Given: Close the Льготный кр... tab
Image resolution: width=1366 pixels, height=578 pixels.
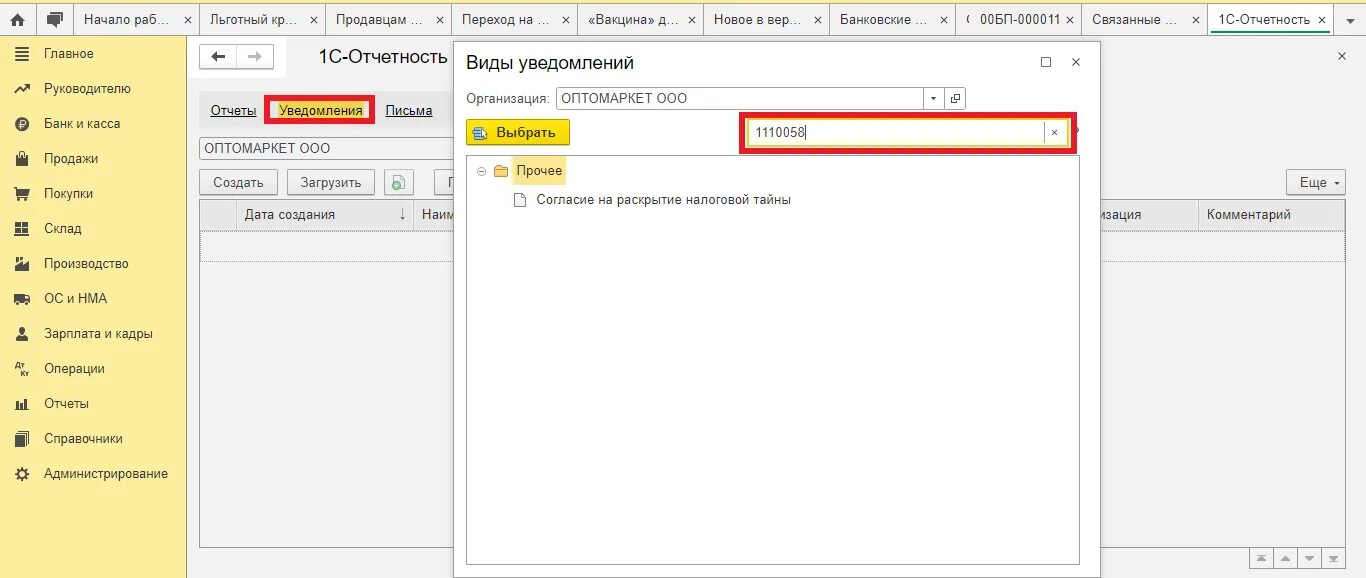Looking at the screenshot, I should pyautogui.click(x=314, y=20).
